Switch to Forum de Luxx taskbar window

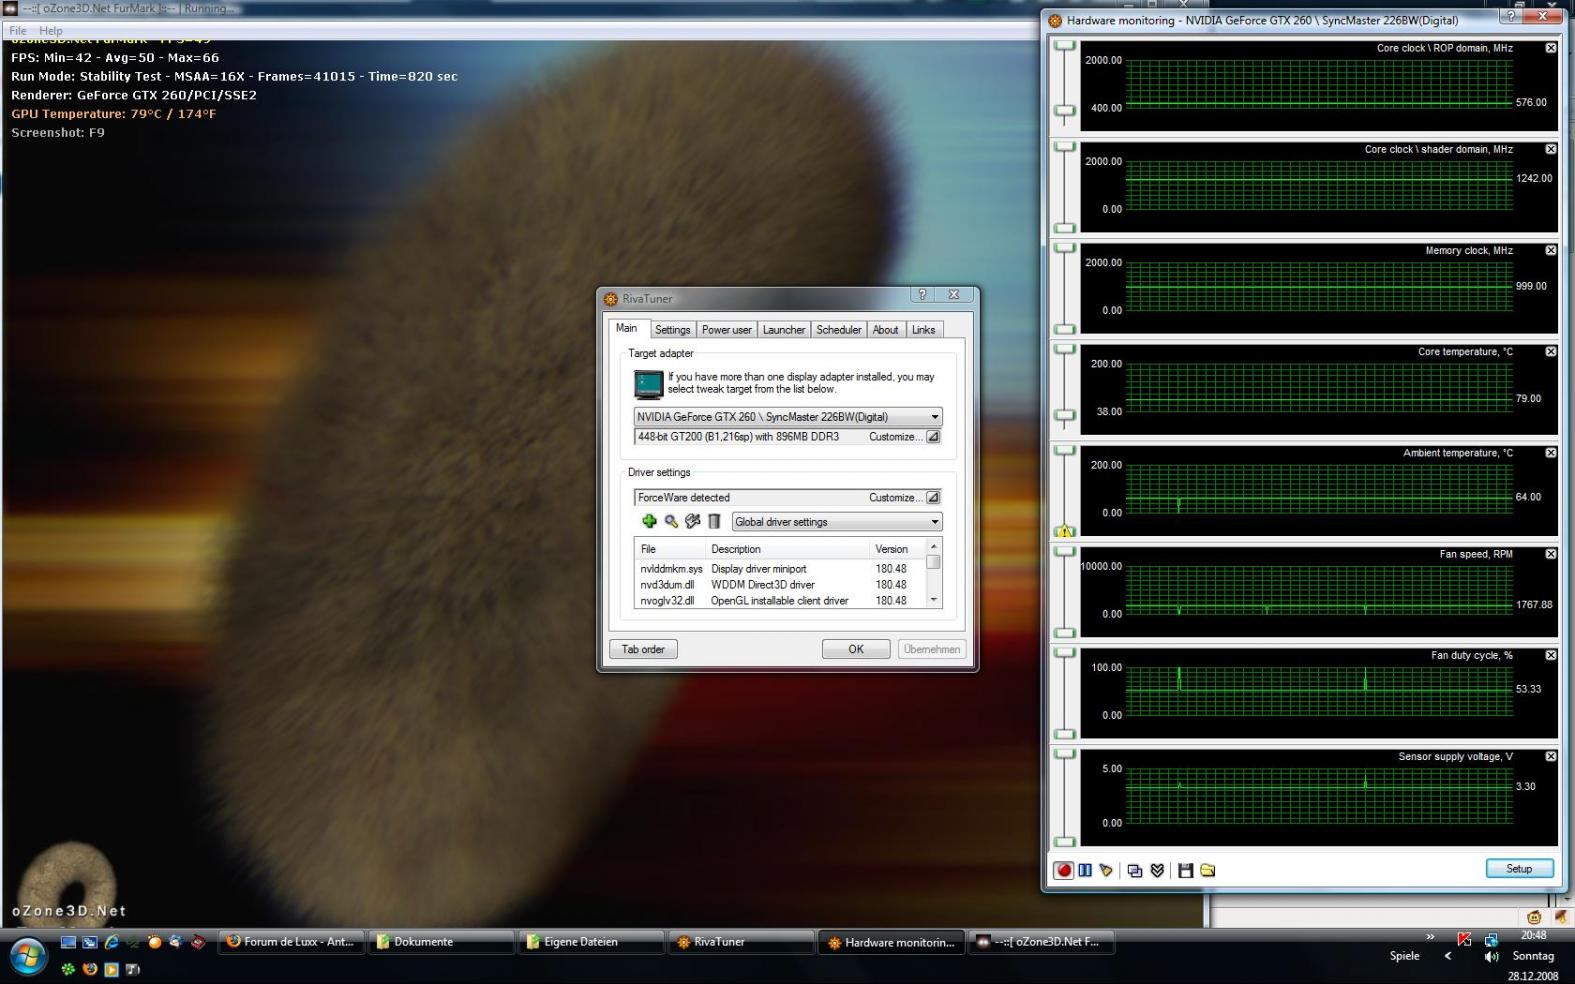point(292,942)
